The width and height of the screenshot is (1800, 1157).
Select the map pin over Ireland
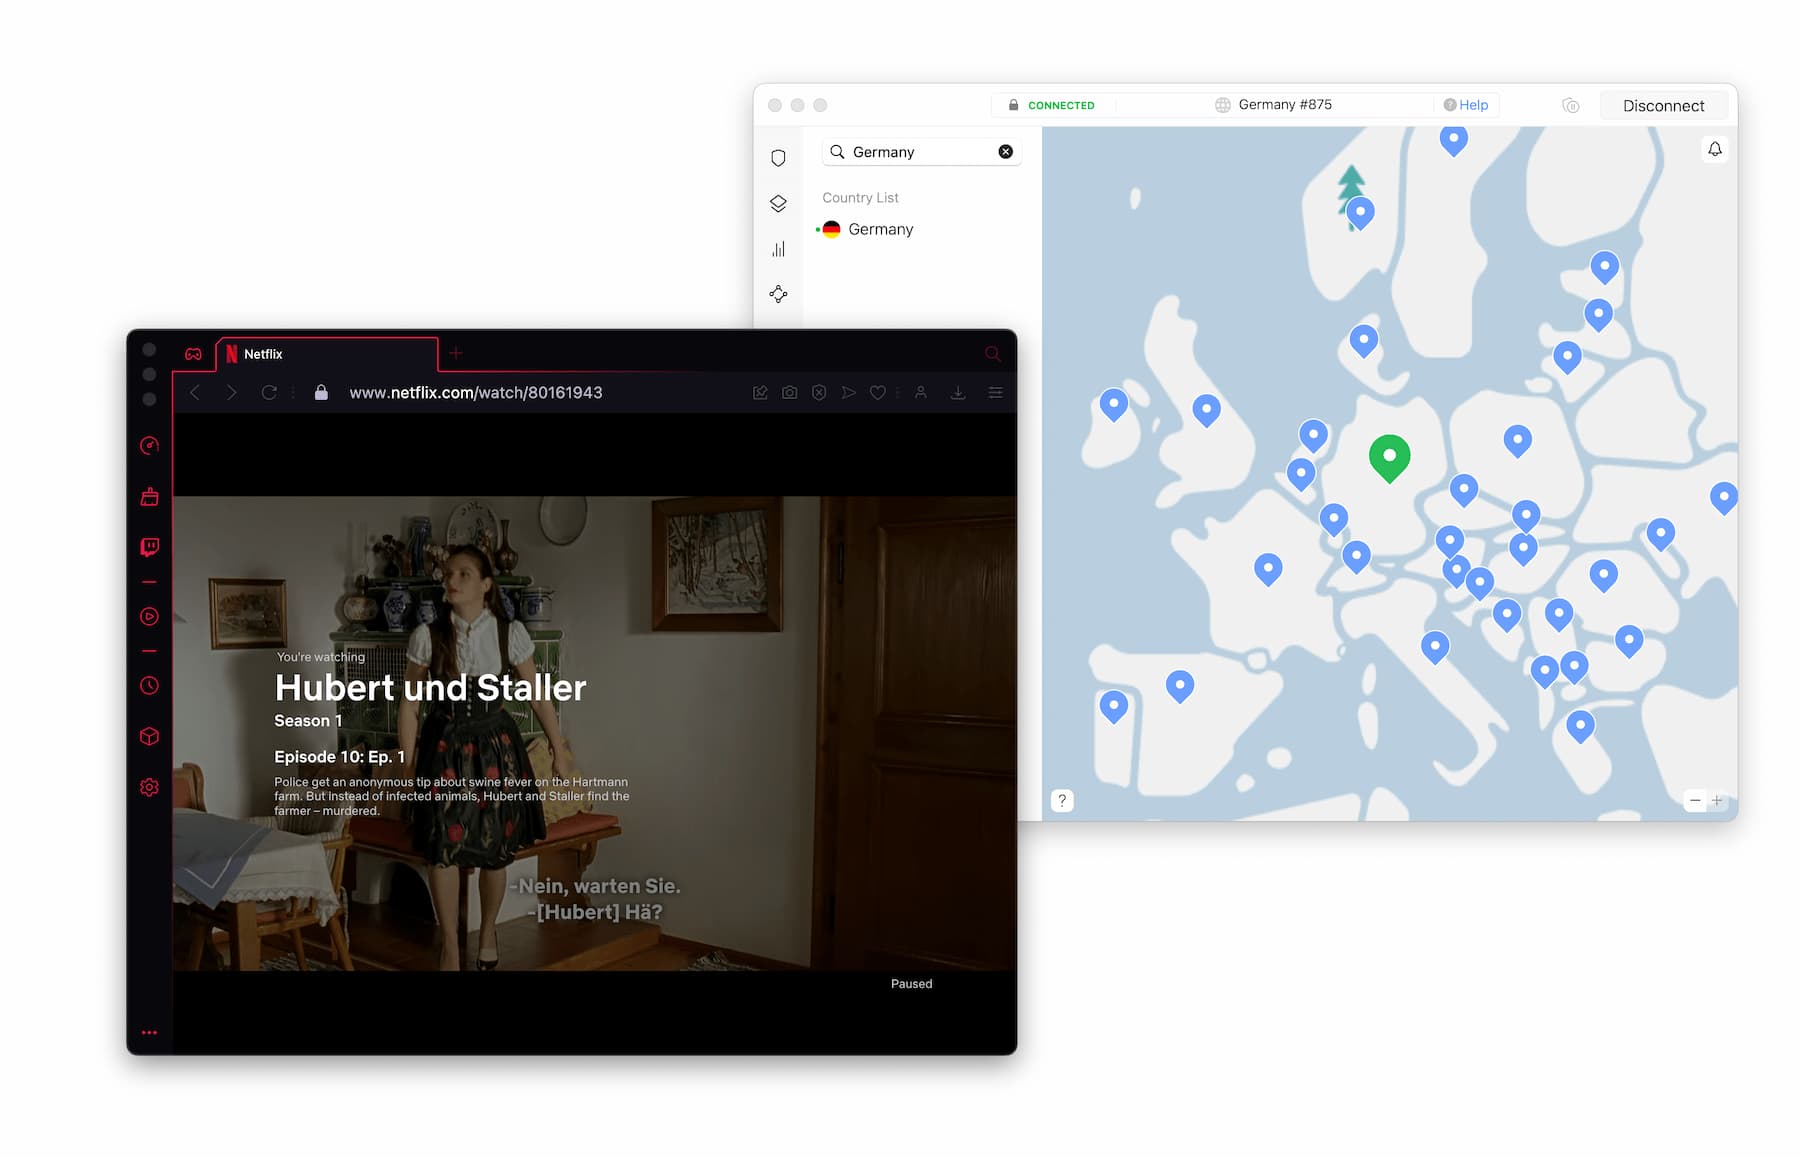coord(1113,405)
